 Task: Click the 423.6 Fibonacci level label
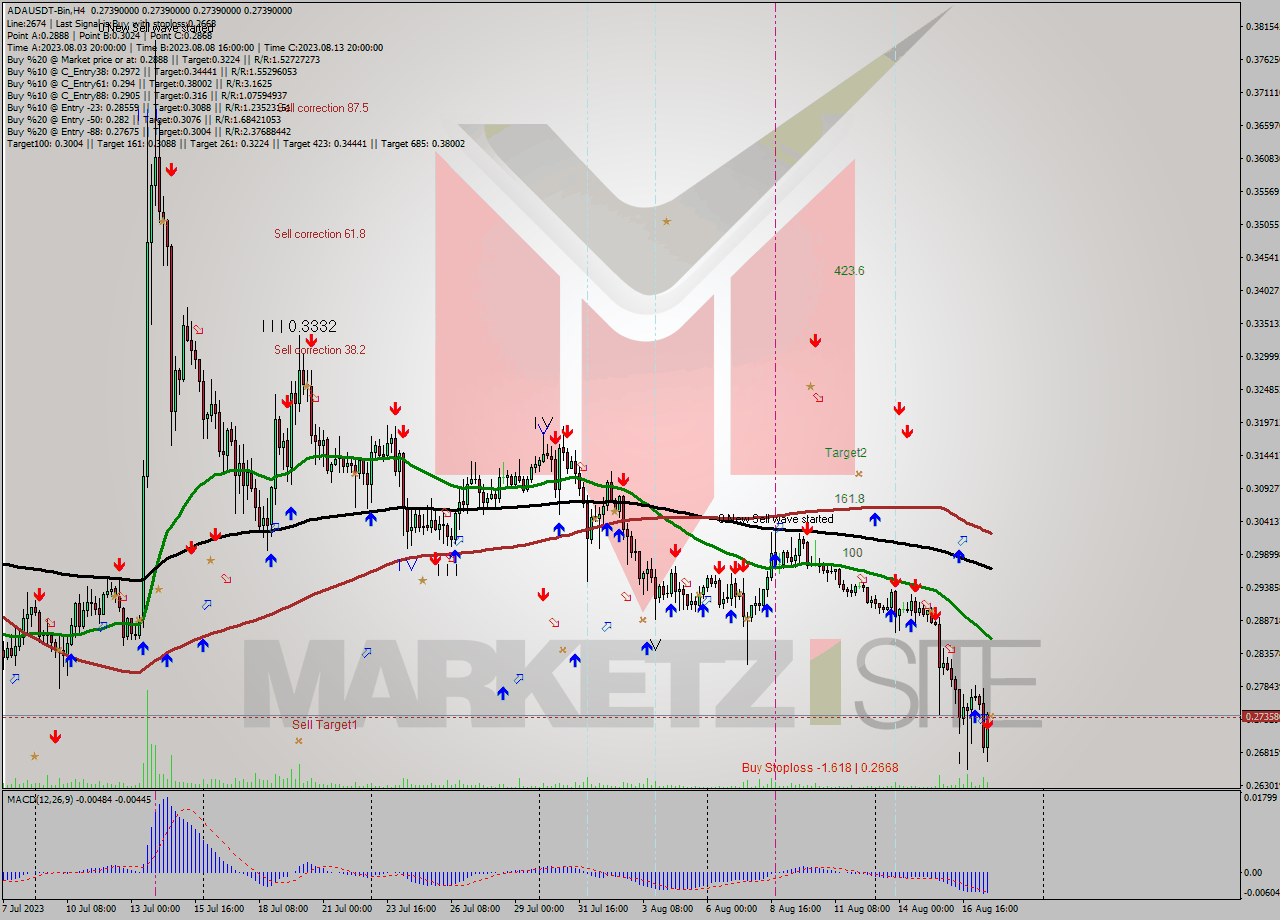[849, 271]
